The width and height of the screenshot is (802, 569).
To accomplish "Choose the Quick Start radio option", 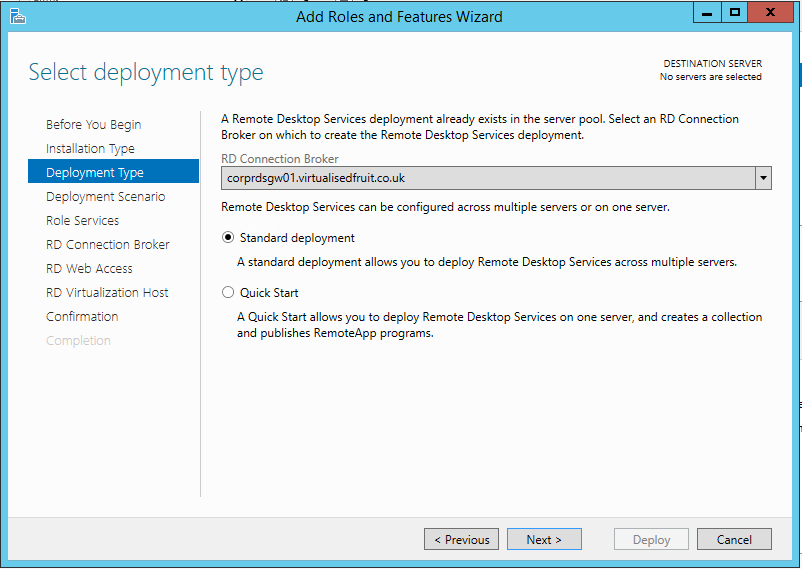I will [x=228, y=293].
